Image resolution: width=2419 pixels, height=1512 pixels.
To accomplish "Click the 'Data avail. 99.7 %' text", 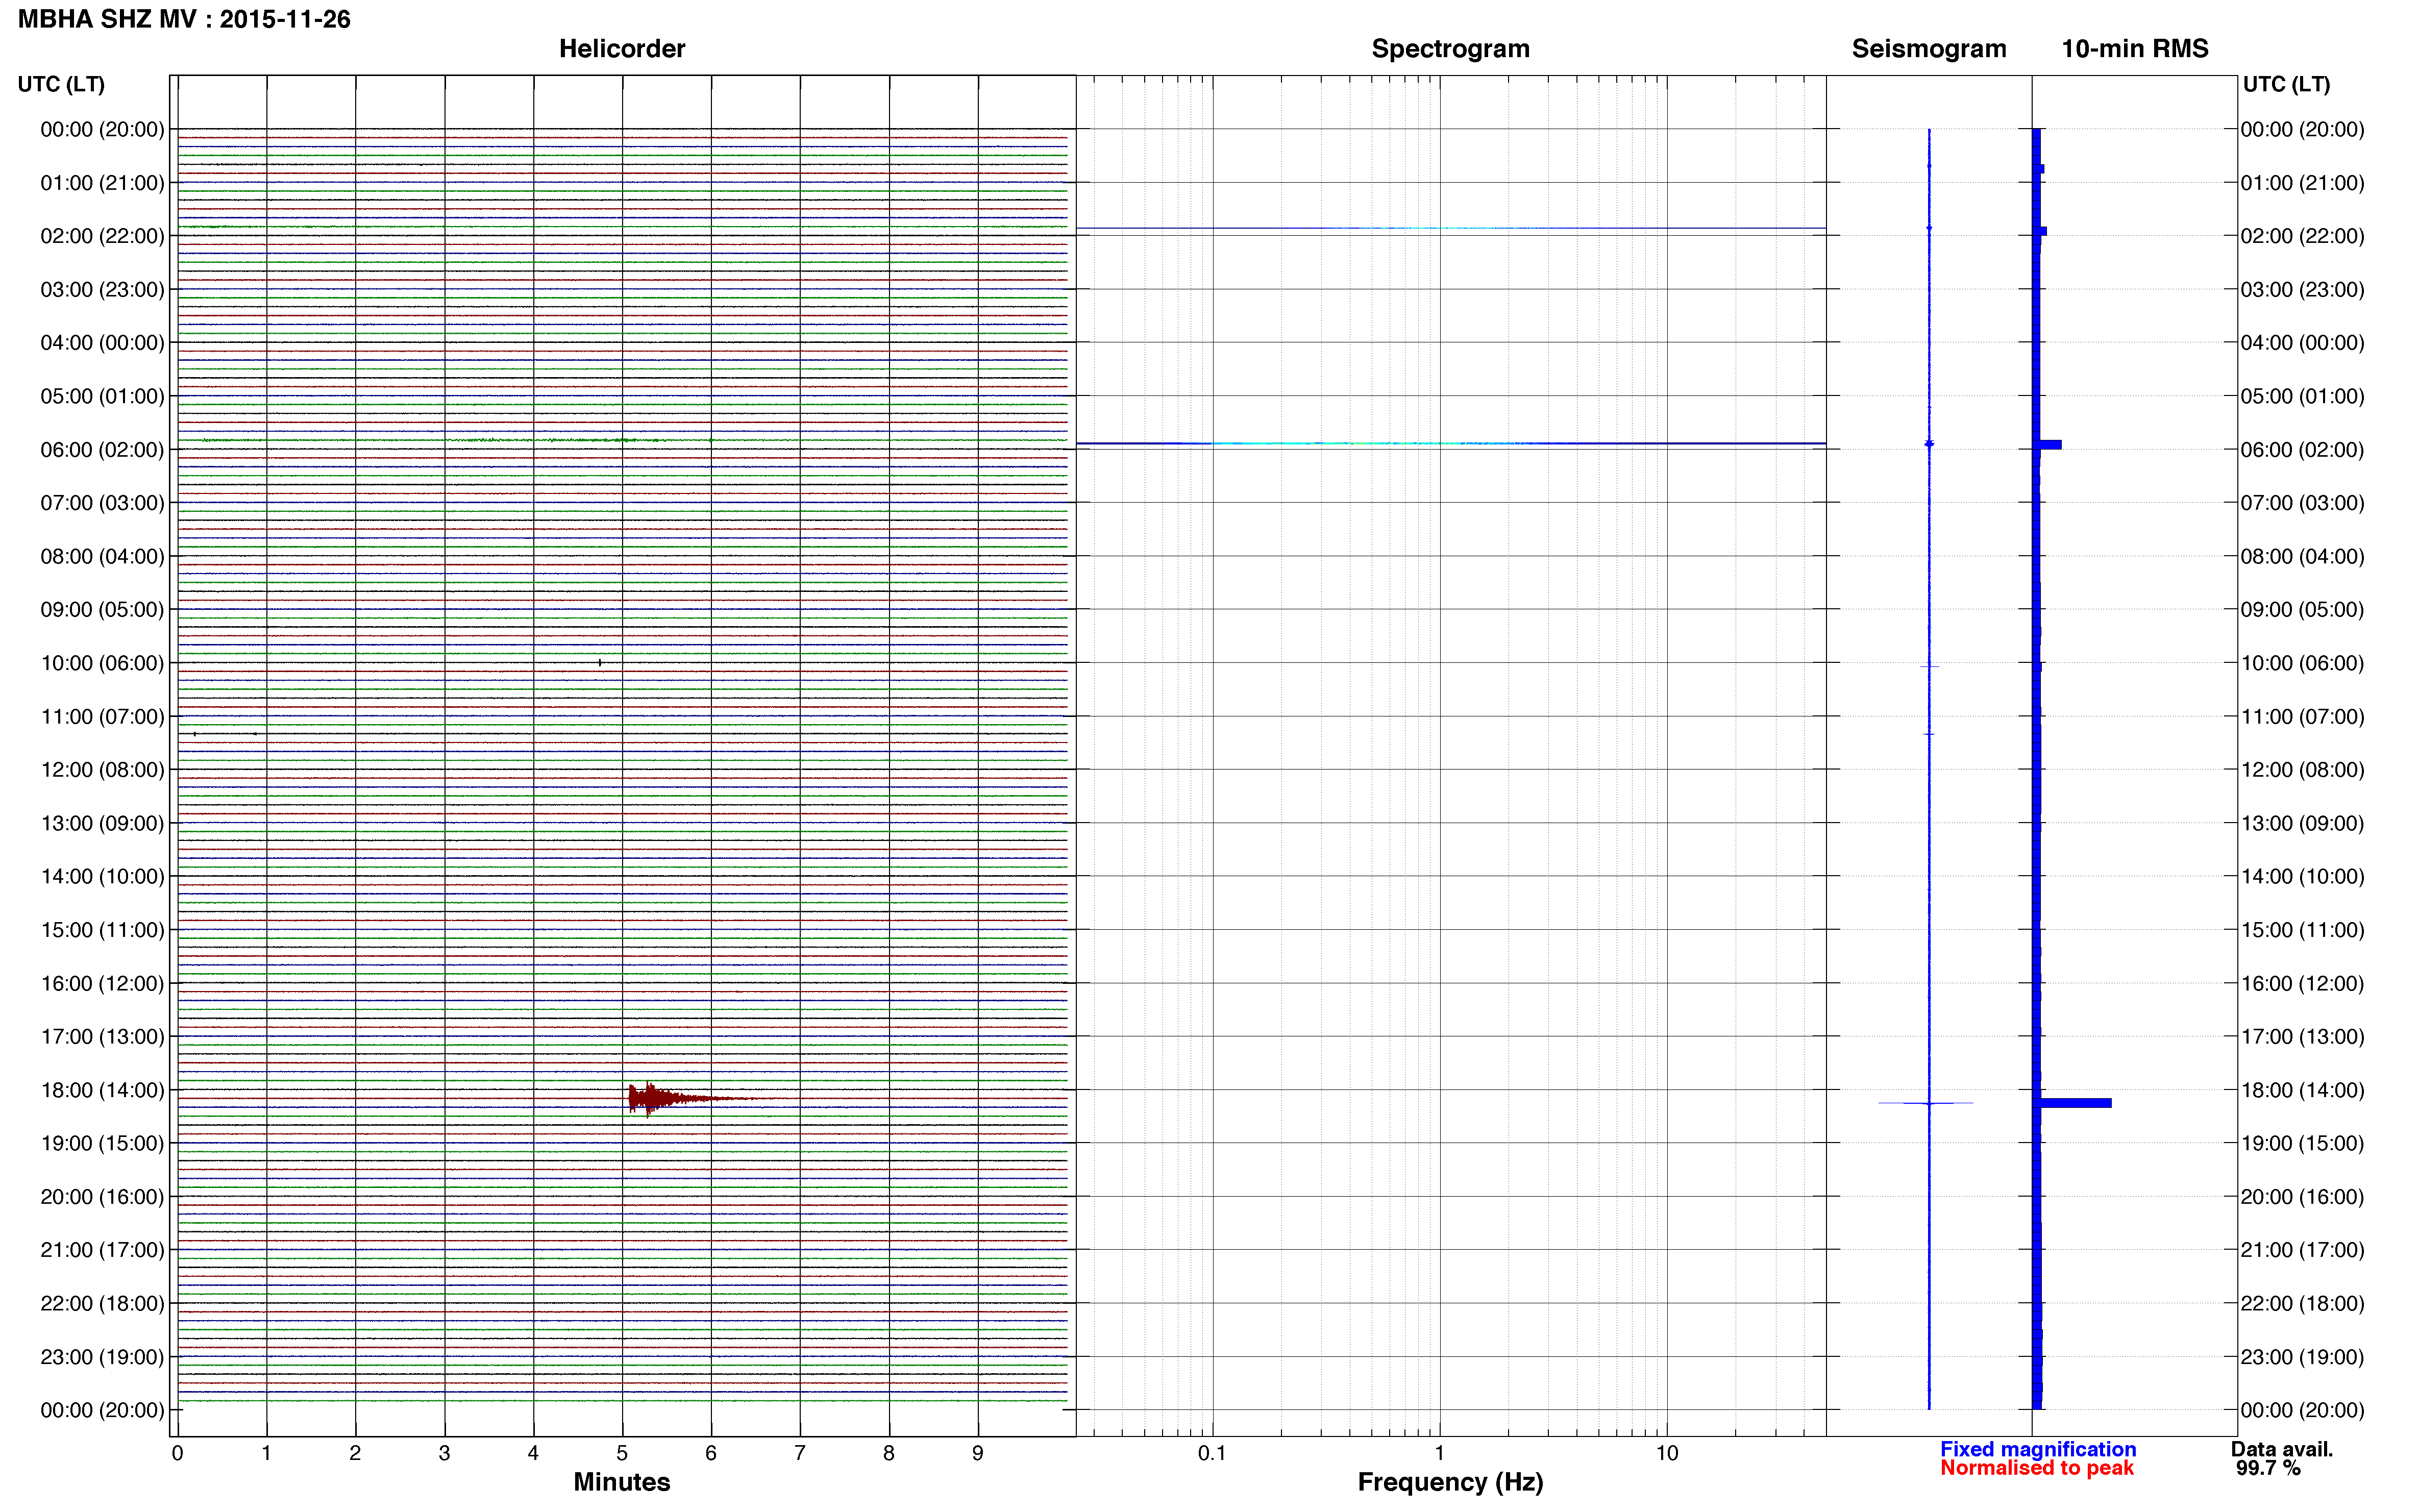I will 2281,1459.
